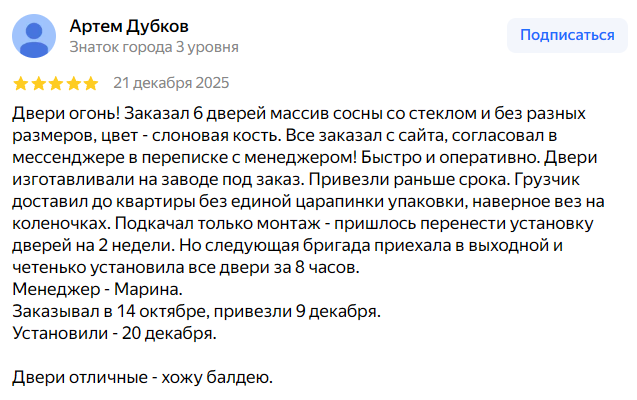Click the review date 21 декабря 2025
The width and height of the screenshot is (637, 400).
click(170, 82)
